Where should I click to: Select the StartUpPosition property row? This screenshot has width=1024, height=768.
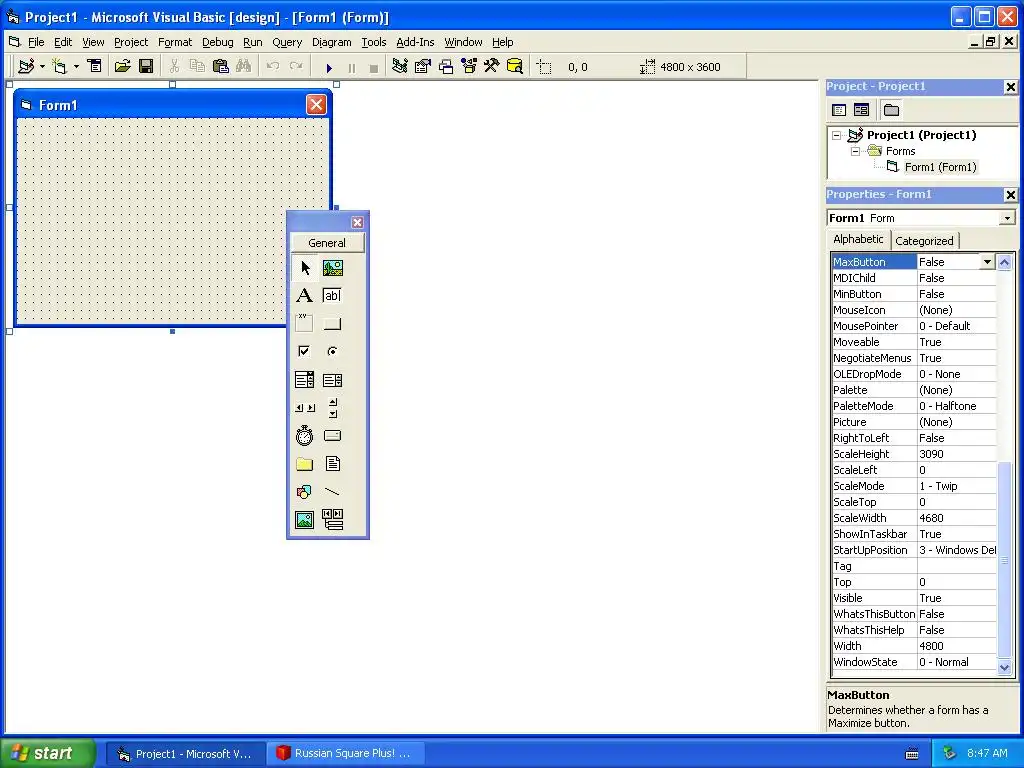[x=914, y=550]
